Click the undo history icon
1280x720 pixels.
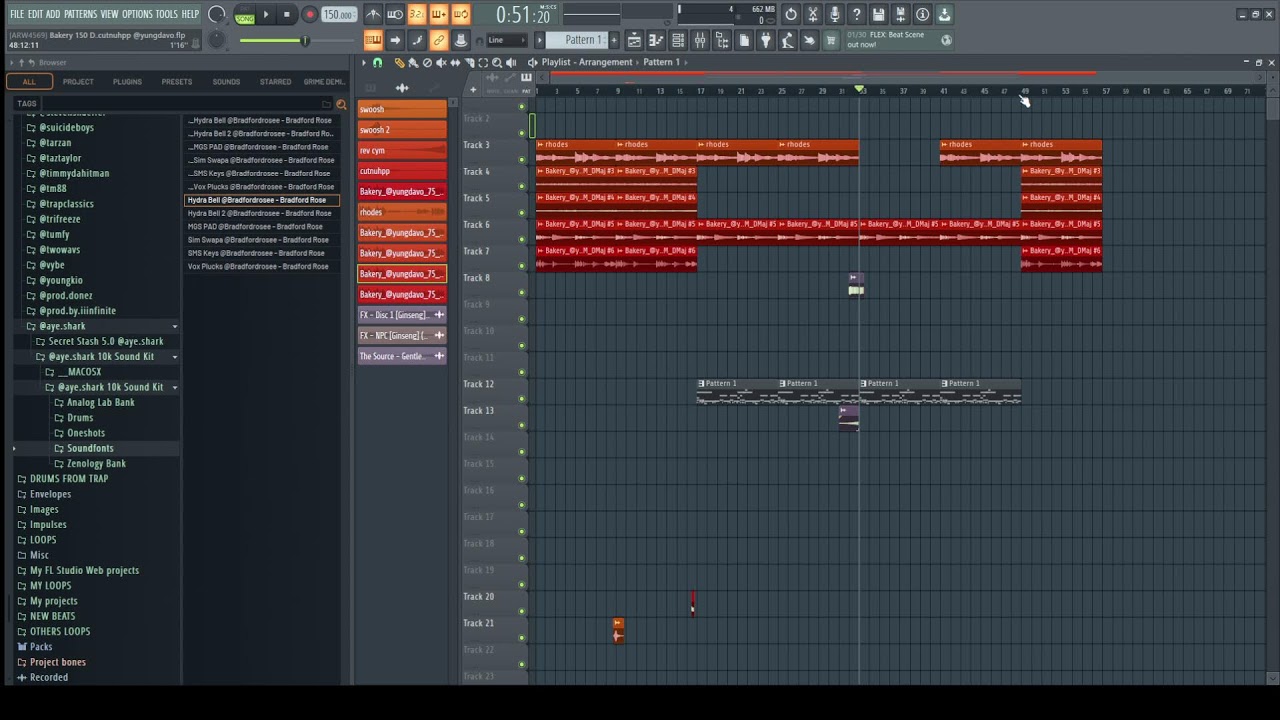click(x=791, y=15)
